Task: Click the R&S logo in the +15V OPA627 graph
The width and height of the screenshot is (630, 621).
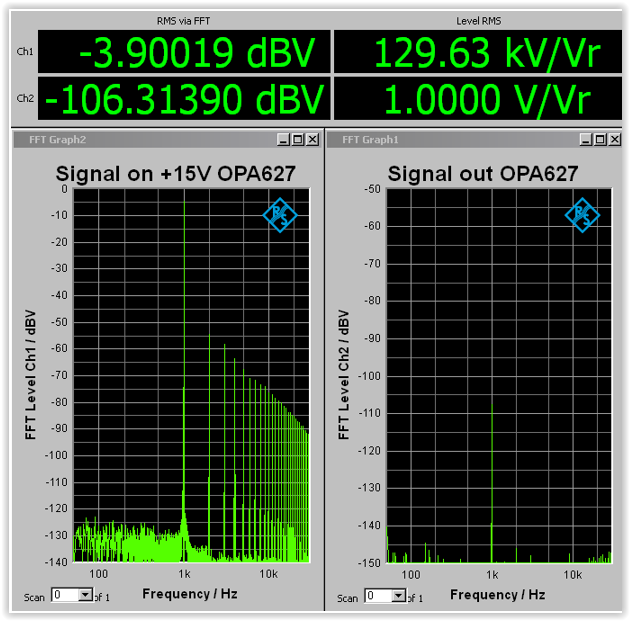Action: click(280, 215)
